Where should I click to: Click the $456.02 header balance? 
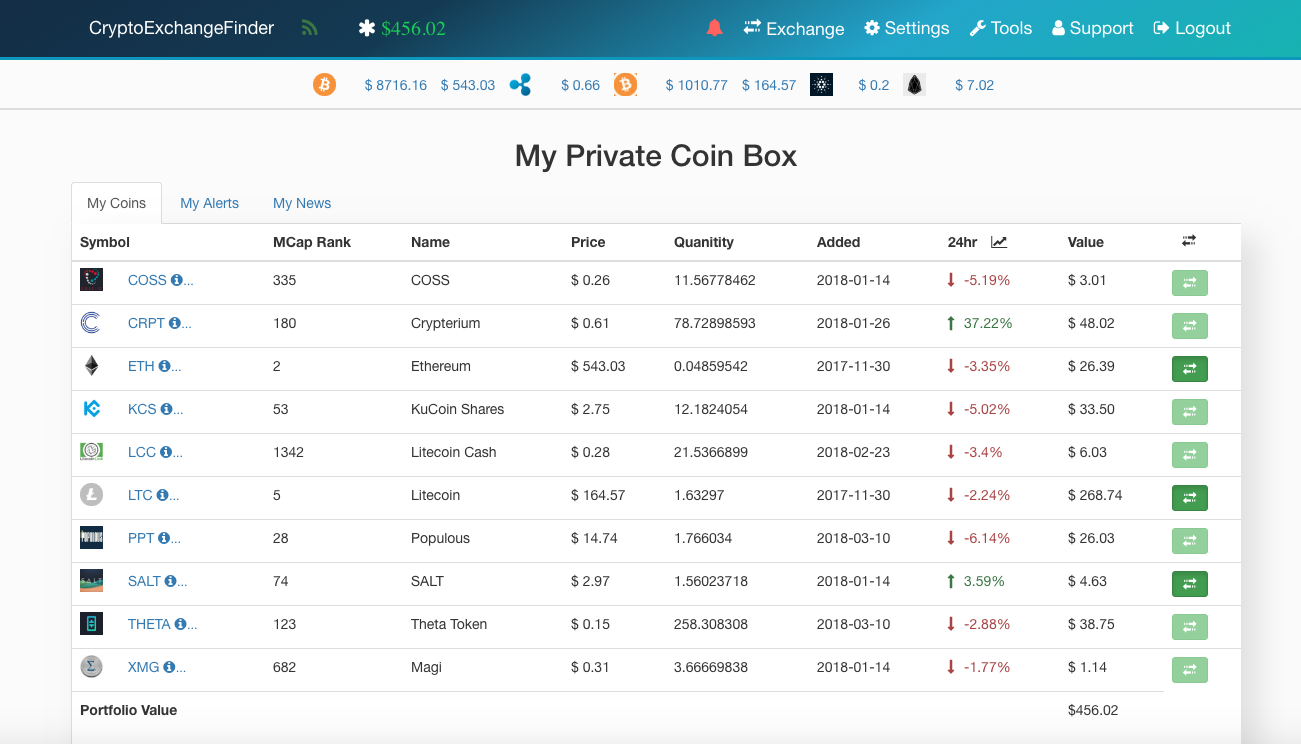tap(414, 28)
